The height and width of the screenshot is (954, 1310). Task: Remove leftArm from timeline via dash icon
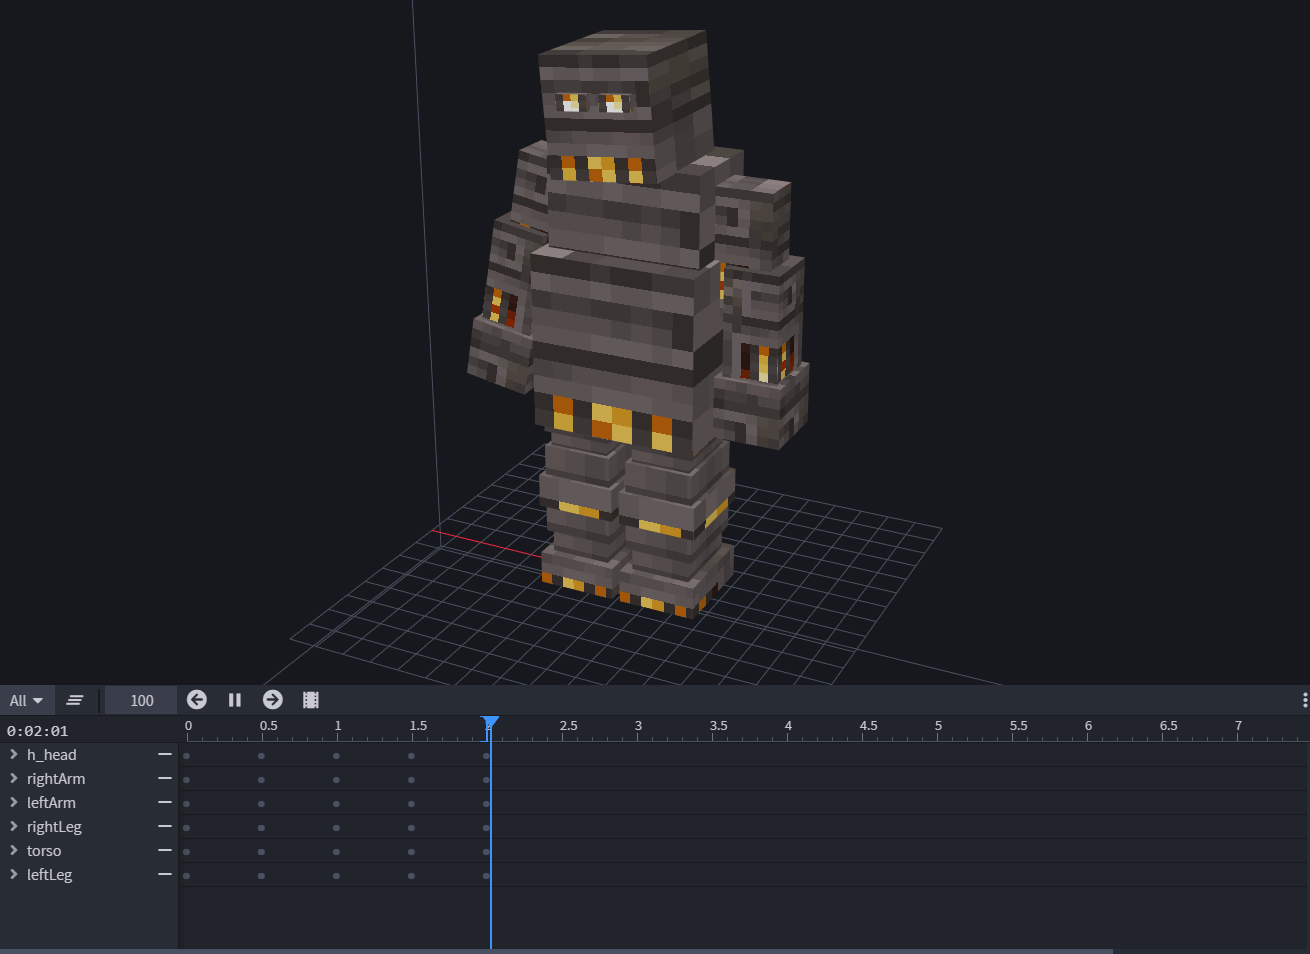coord(165,802)
